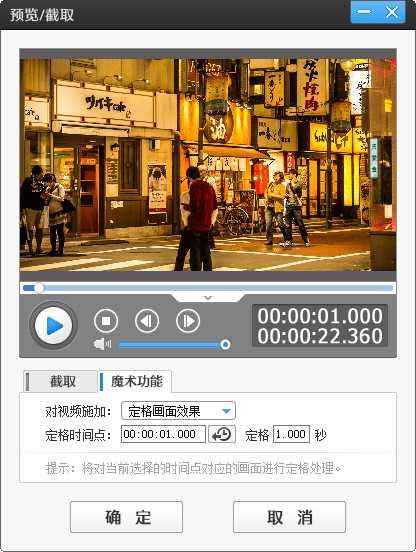416x552 pixels.
Task: Click the video progress bar handle
Action: tap(39, 288)
